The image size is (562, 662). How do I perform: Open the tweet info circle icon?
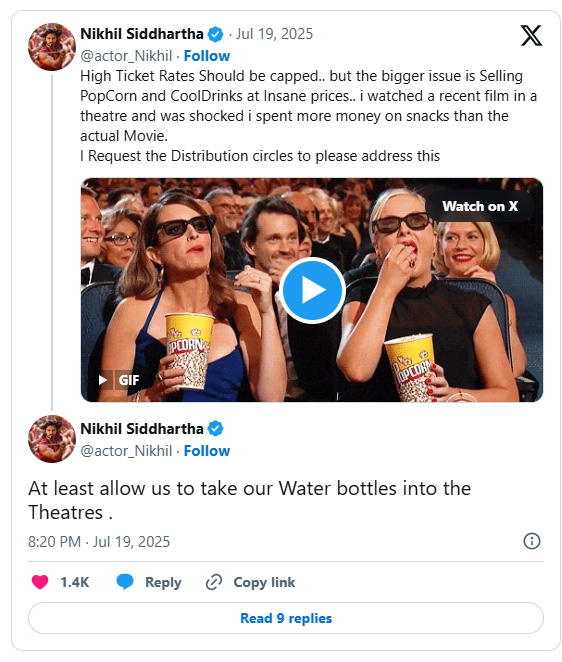532,541
